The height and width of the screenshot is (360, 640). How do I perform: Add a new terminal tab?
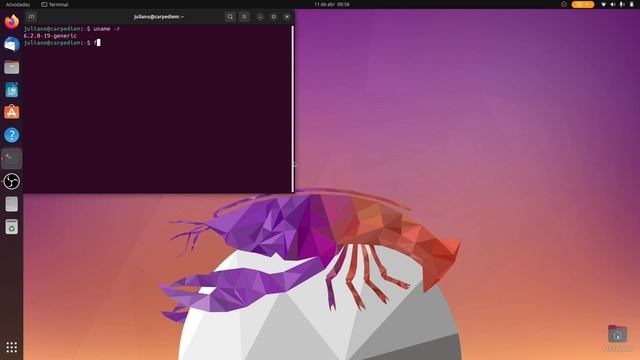31,17
